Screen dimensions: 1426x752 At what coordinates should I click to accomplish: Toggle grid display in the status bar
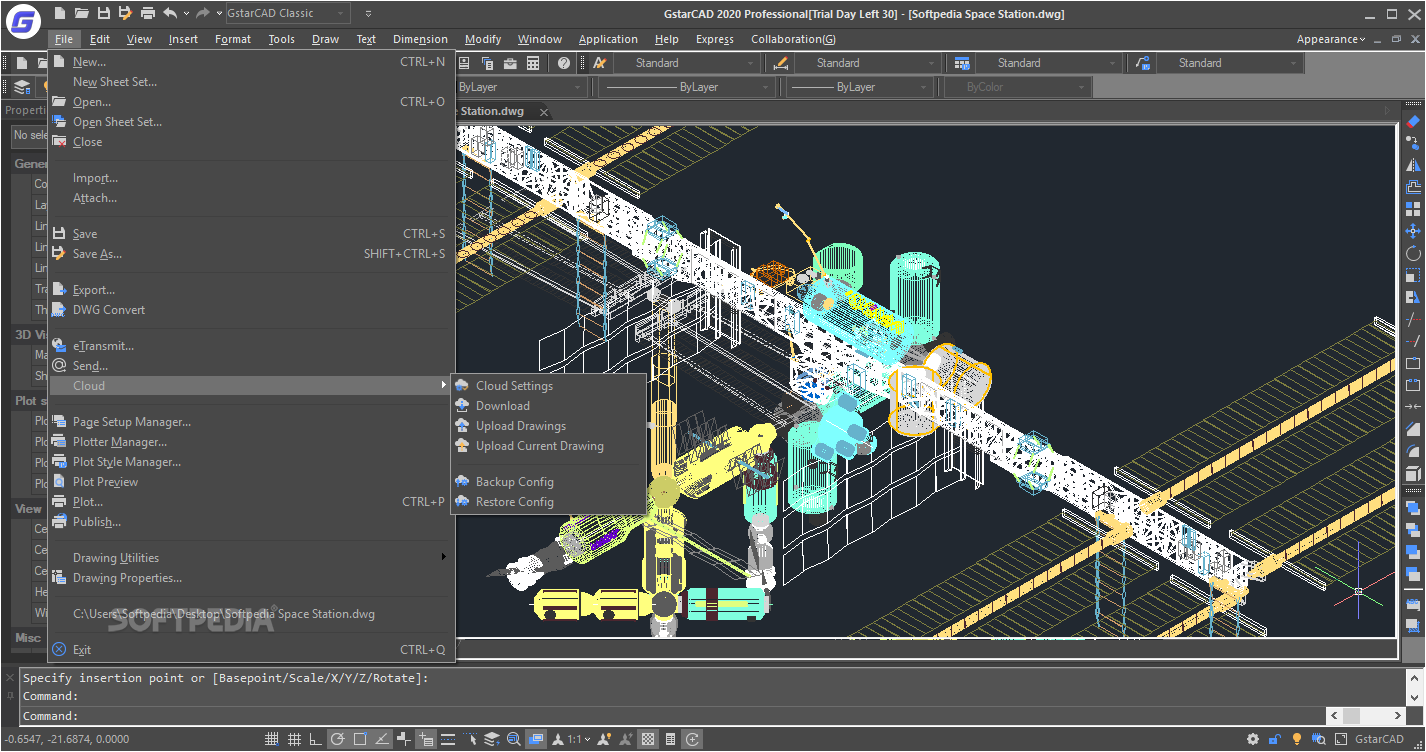click(294, 739)
